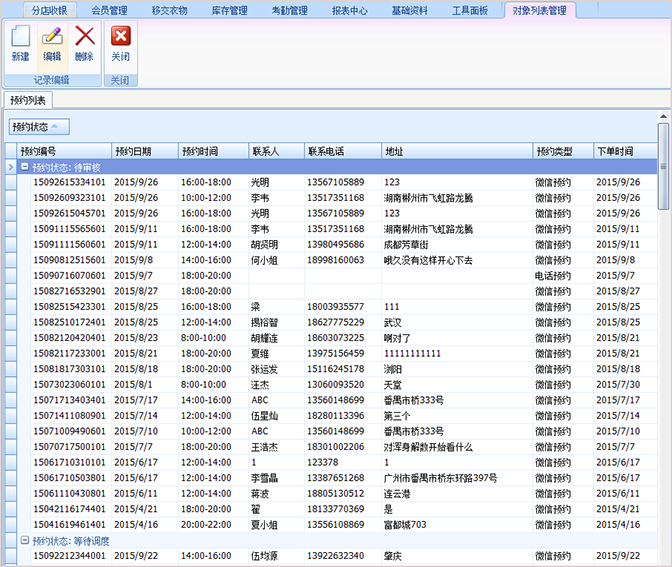The height and width of the screenshot is (567, 672).
Task: Sort by 联系人 column header
Action: click(x=275, y=151)
